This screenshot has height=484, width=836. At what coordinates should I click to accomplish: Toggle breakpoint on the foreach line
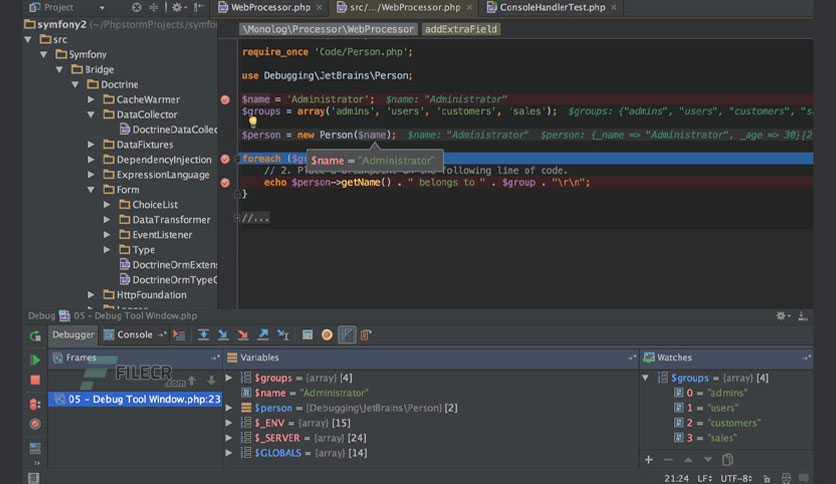click(225, 159)
